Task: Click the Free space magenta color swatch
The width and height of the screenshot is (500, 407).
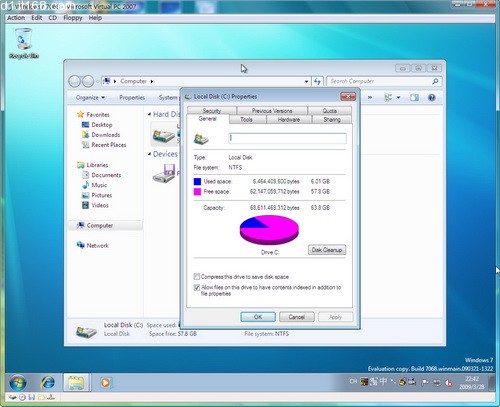Action: [197, 192]
